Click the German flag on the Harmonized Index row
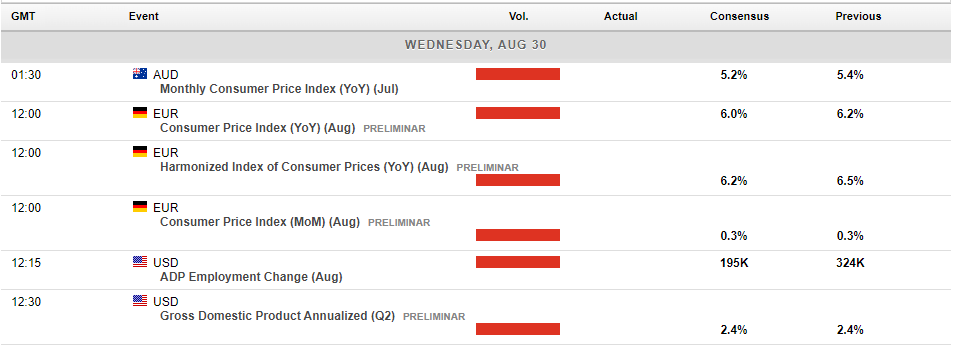The height and width of the screenshot is (360, 953). click(140, 151)
